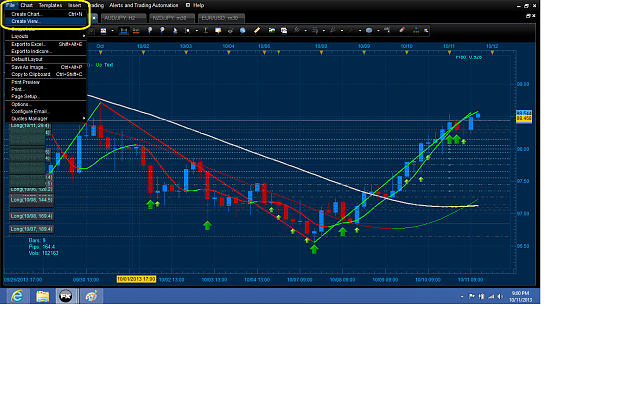
Task: Open Internet Explorer from the taskbar
Action: tap(17, 296)
